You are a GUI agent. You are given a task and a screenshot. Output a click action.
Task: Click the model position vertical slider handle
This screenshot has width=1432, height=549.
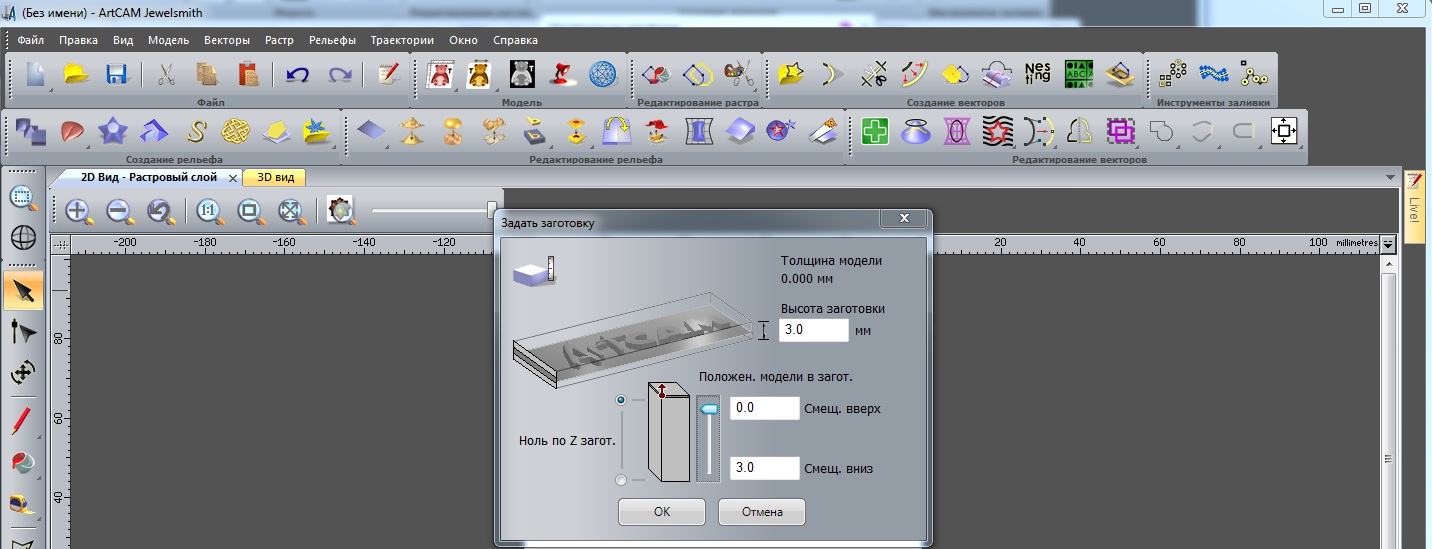coord(709,409)
